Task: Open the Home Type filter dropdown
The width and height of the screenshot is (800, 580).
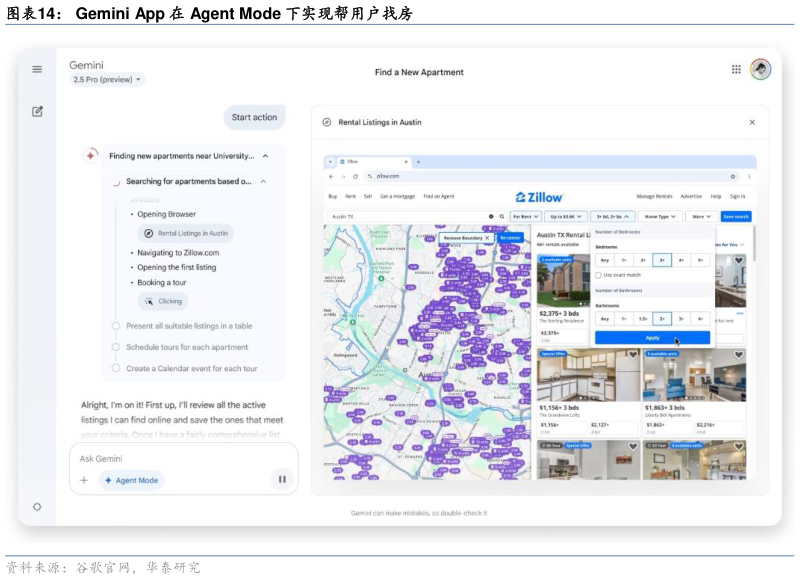Action: tap(660, 217)
